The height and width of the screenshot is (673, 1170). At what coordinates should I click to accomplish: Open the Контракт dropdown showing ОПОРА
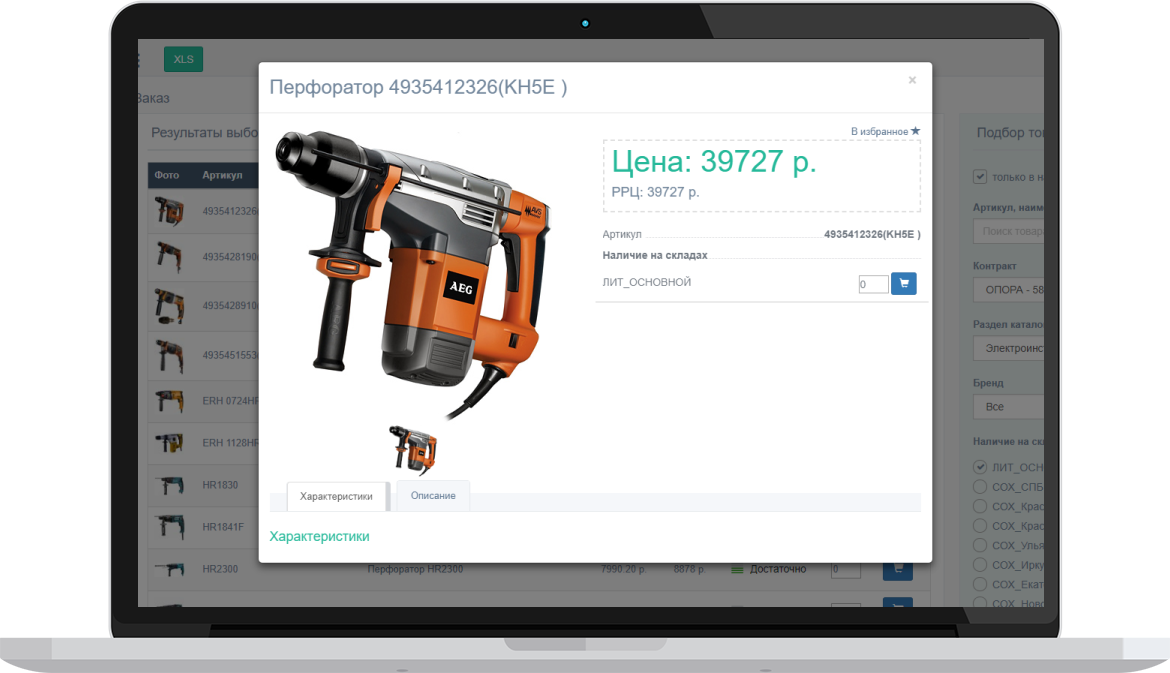pyautogui.click(x=1008, y=289)
